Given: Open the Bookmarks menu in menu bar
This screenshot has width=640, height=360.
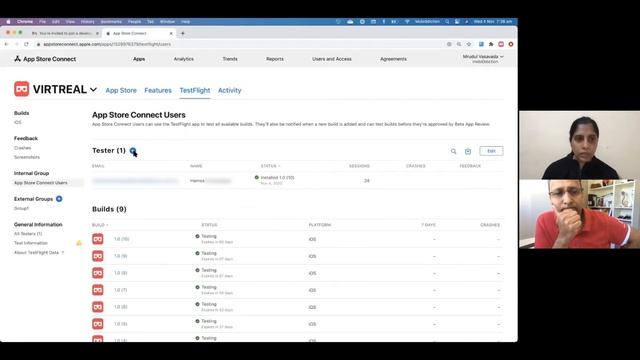Looking at the screenshot, I should coord(111,22).
